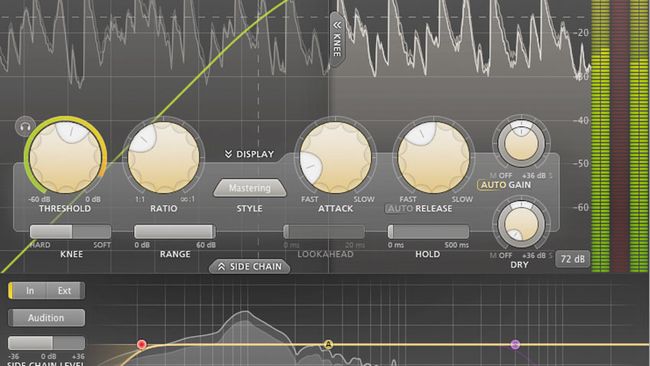Click the LOOKAHEAD label

tap(325, 254)
